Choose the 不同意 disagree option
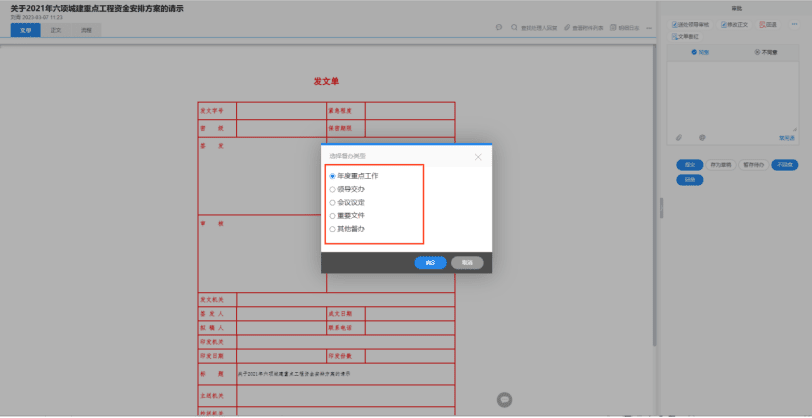This screenshot has width=812, height=418. tap(766, 52)
